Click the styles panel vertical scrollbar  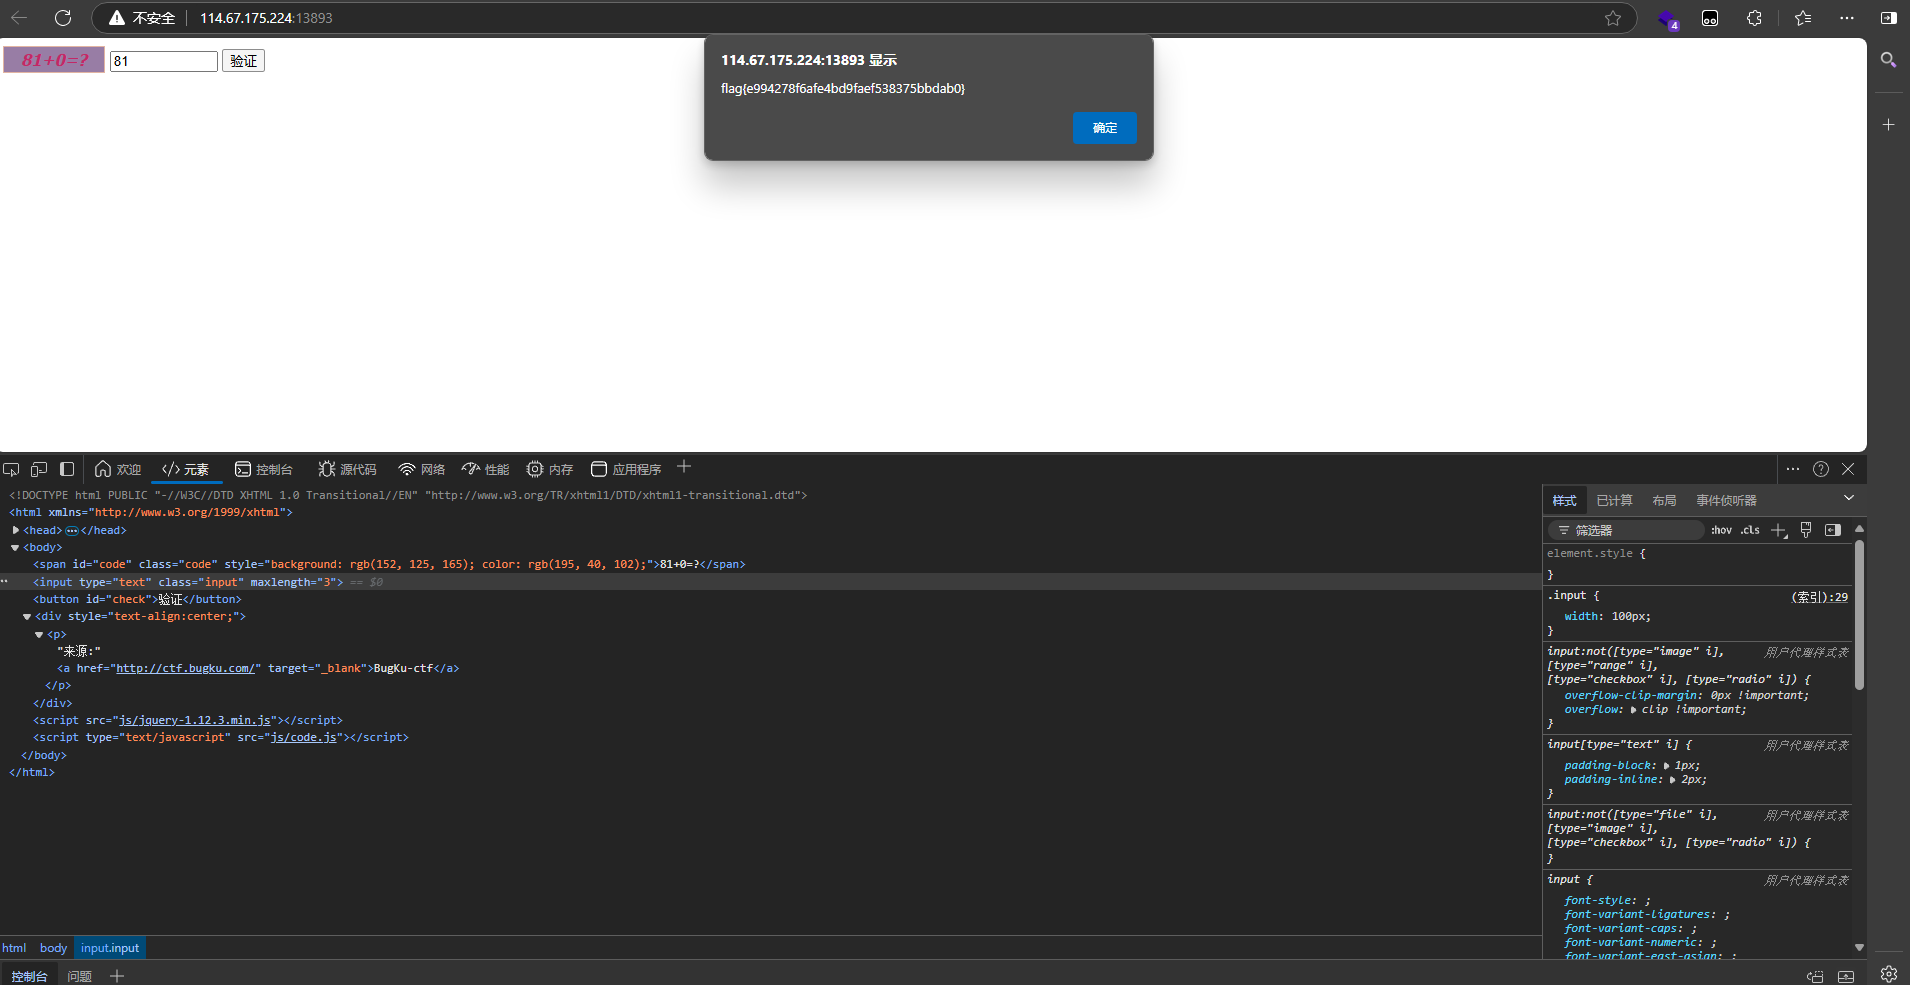tap(1859, 615)
